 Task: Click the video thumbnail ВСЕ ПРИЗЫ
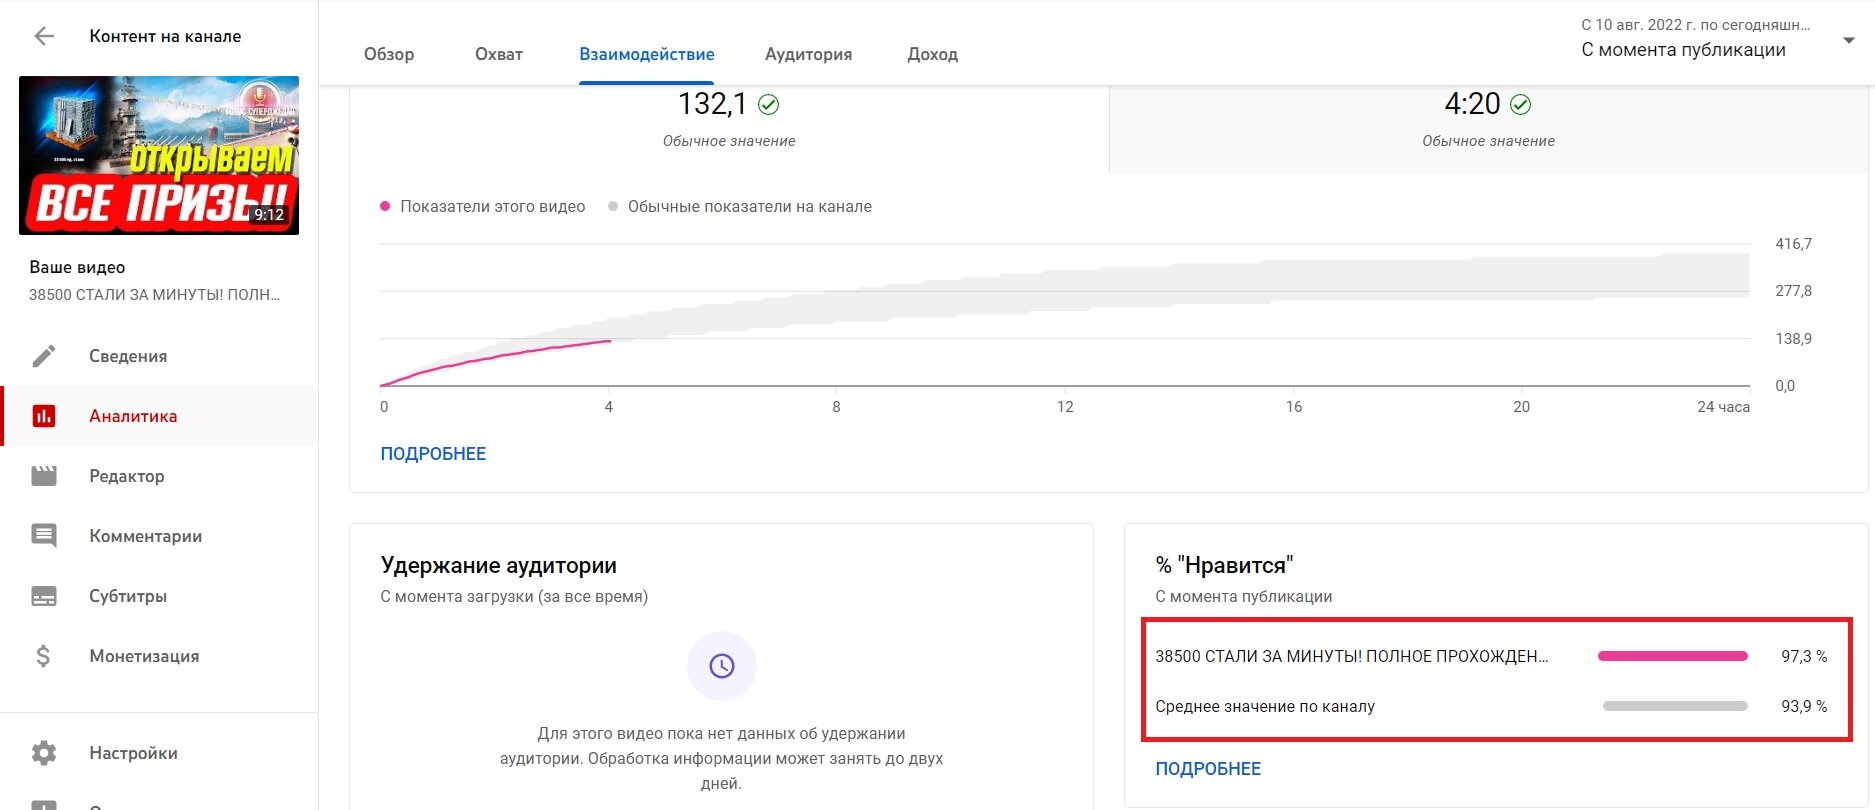point(159,155)
